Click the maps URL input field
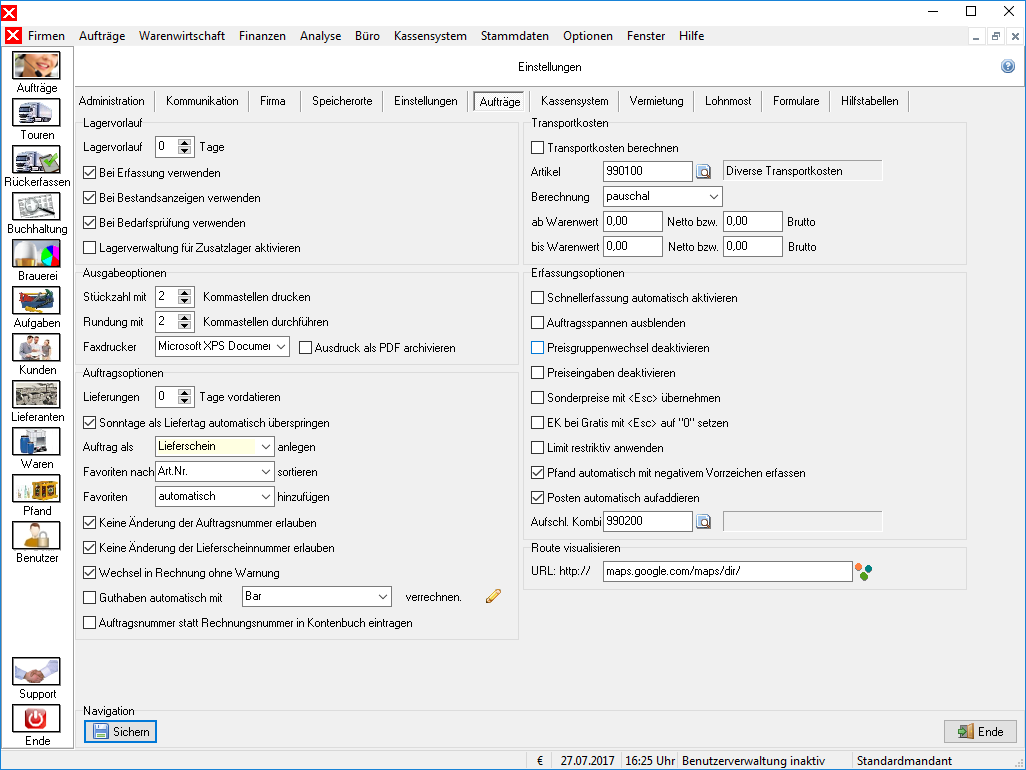Screen dimensions: 1026x770 pyautogui.click(x=728, y=571)
